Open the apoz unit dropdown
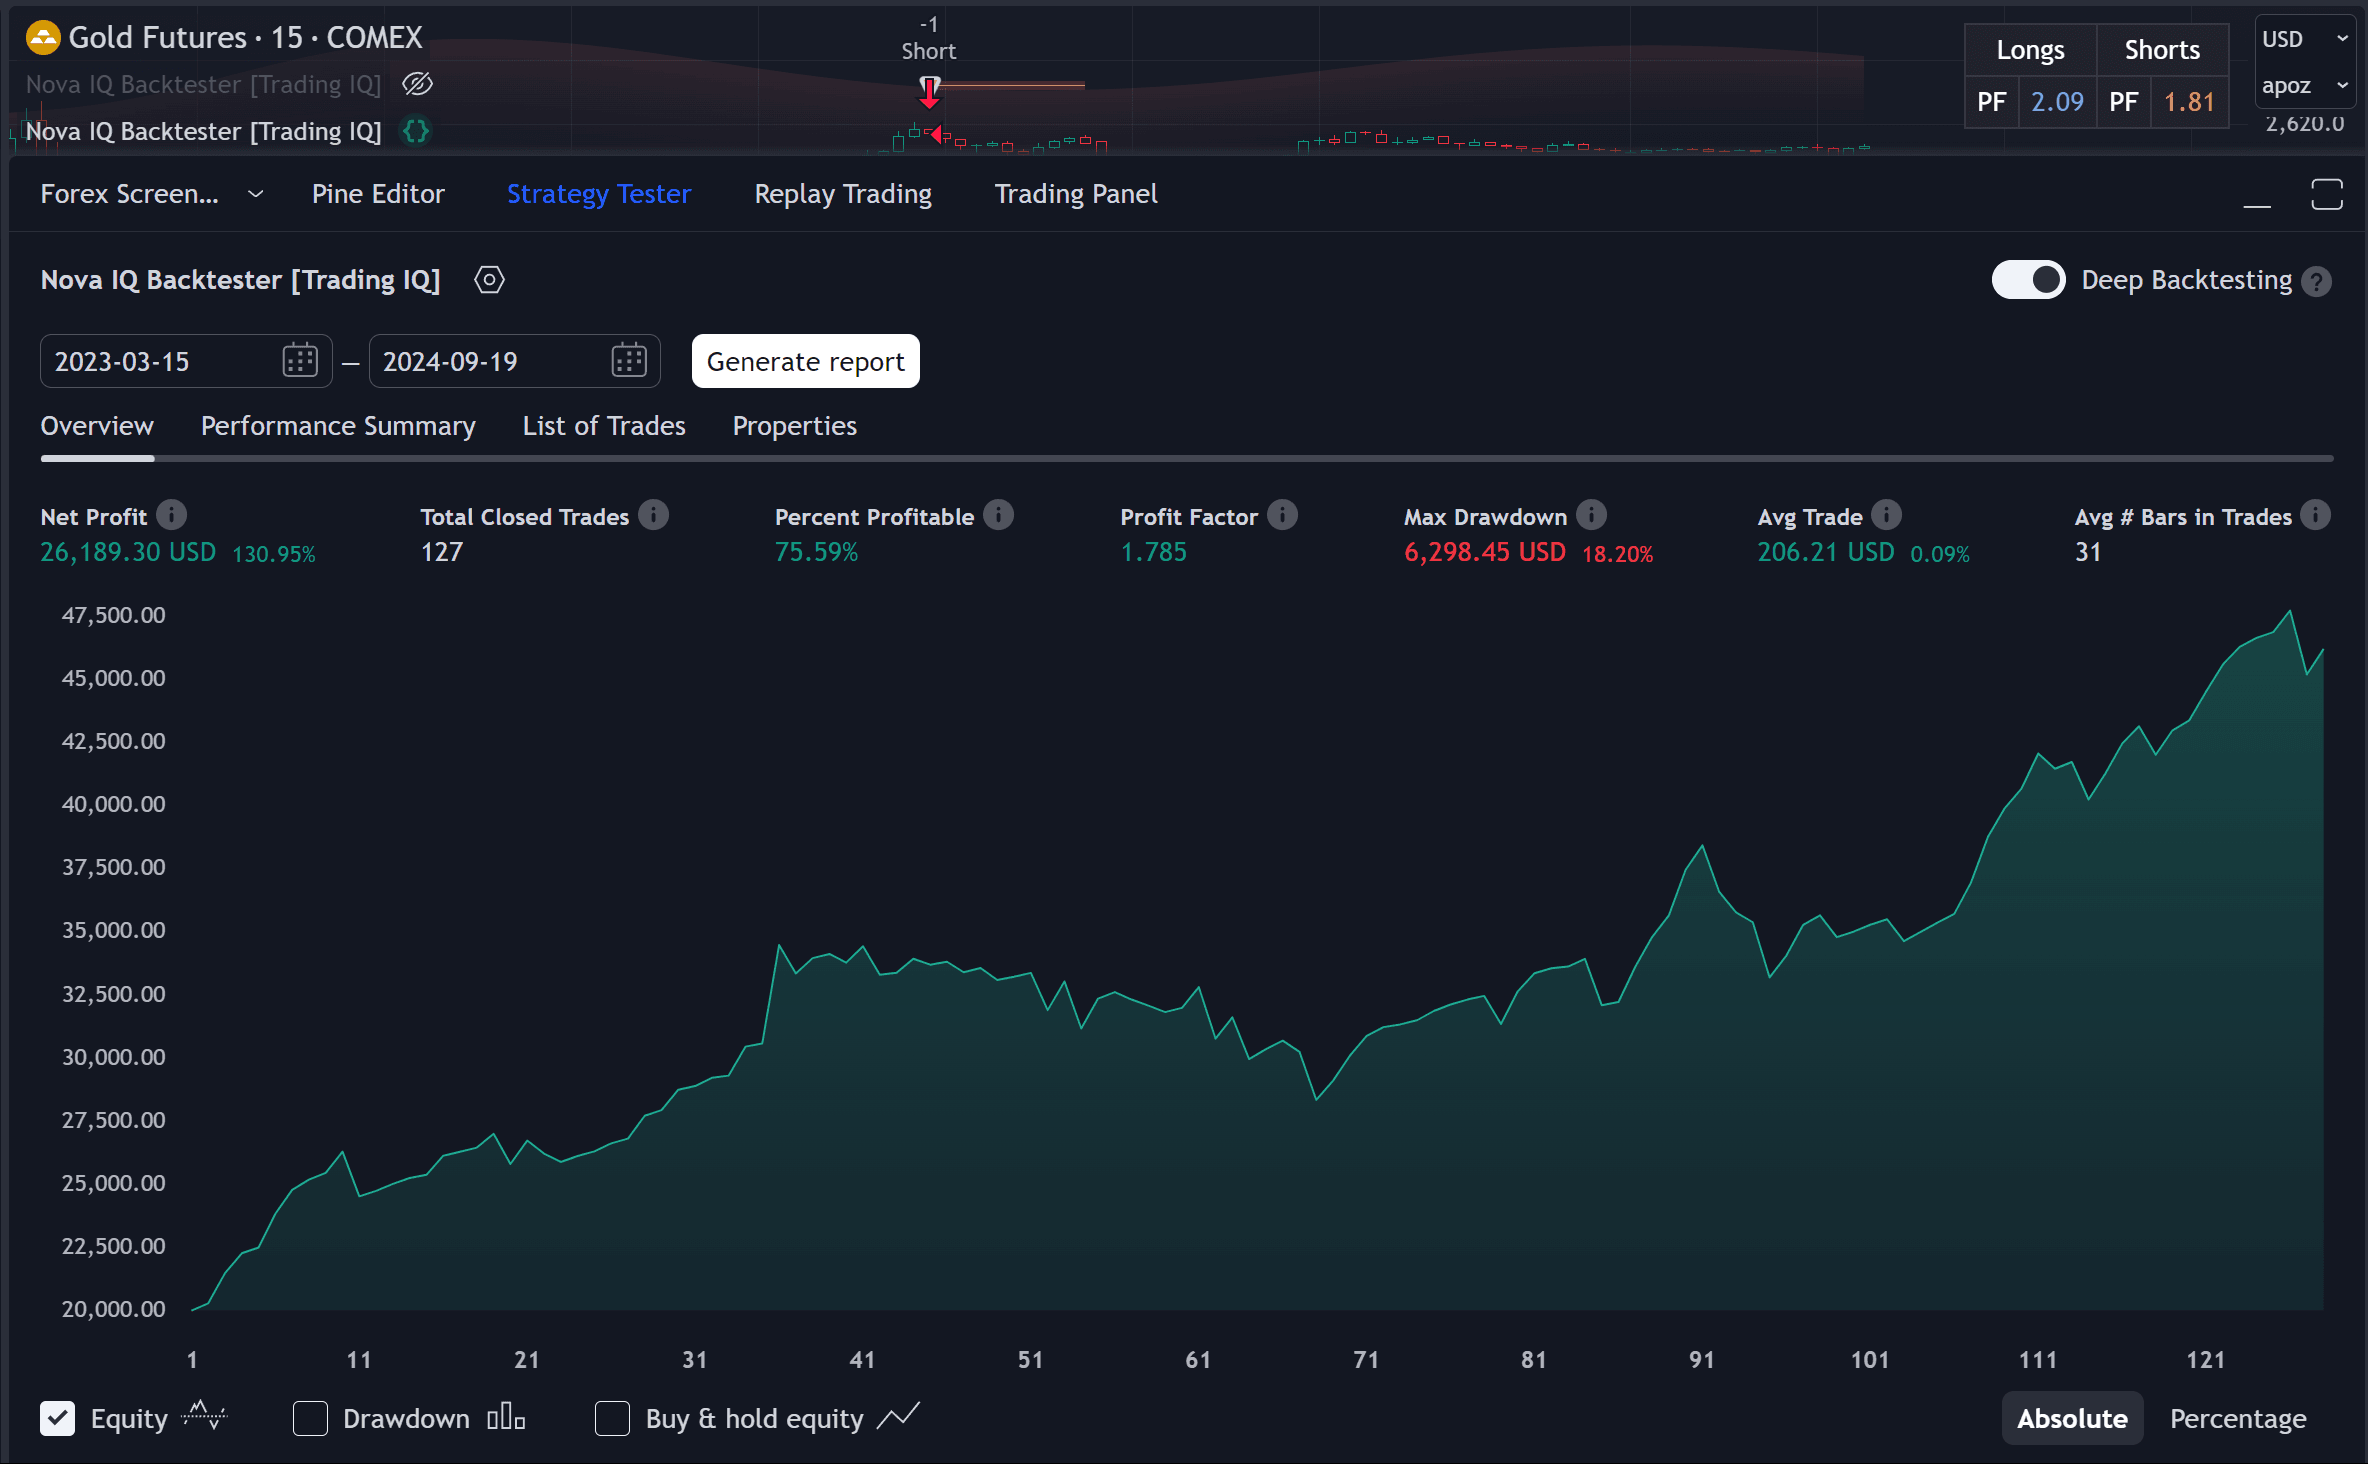The image size is (2368, 1464). (2304, 86)
